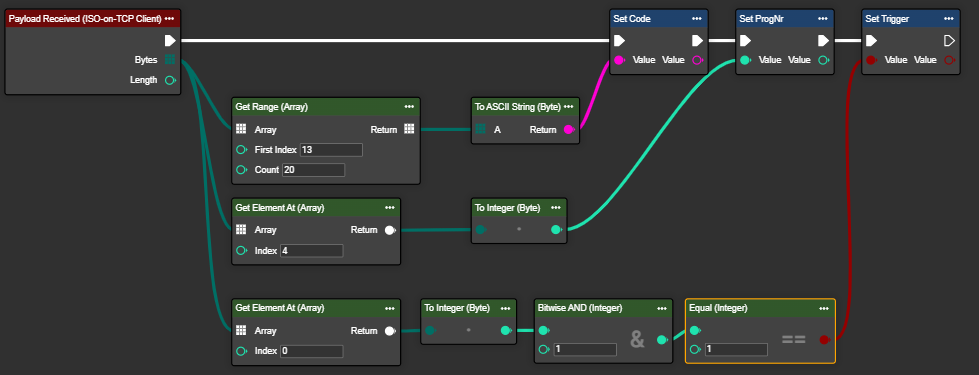Select the Set Trigger node header

click(x=910, y=19)
